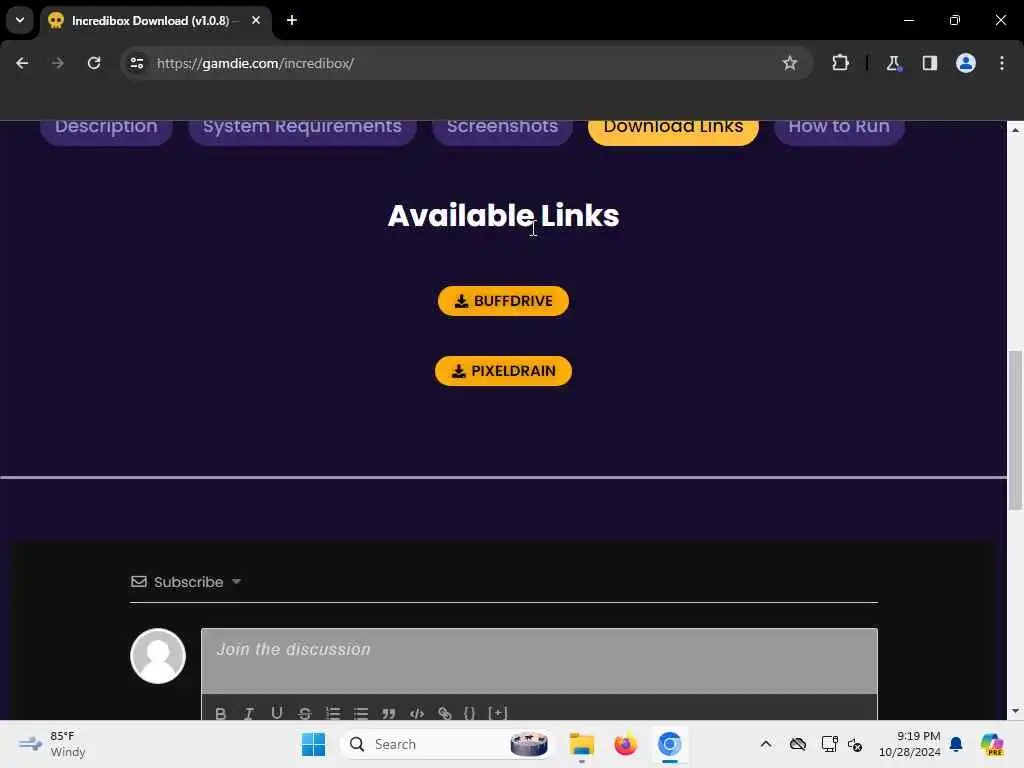Toggle the browser side panel
This screenshot has height=768, width=1024.
click(x=929, y=63)
